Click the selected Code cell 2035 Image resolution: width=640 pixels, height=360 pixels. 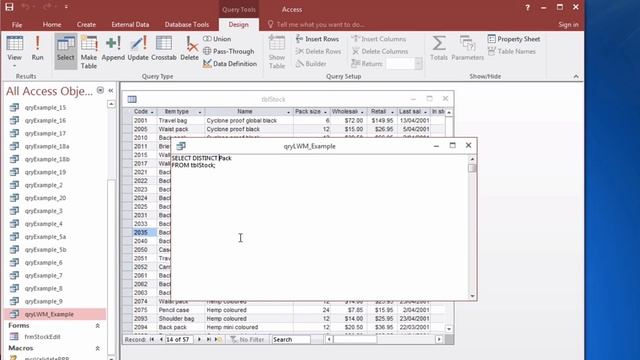pos(144,232)
